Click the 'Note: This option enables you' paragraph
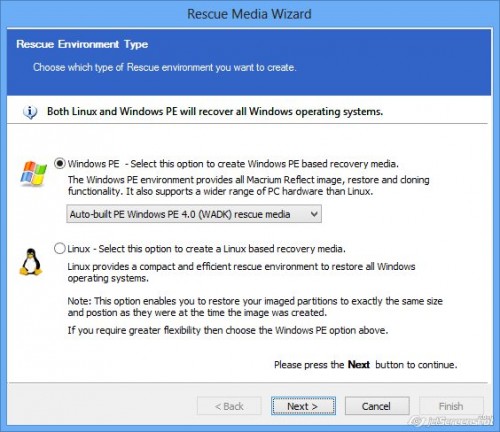The width and height of the screenshot is (500, 432). coord(255,307)
